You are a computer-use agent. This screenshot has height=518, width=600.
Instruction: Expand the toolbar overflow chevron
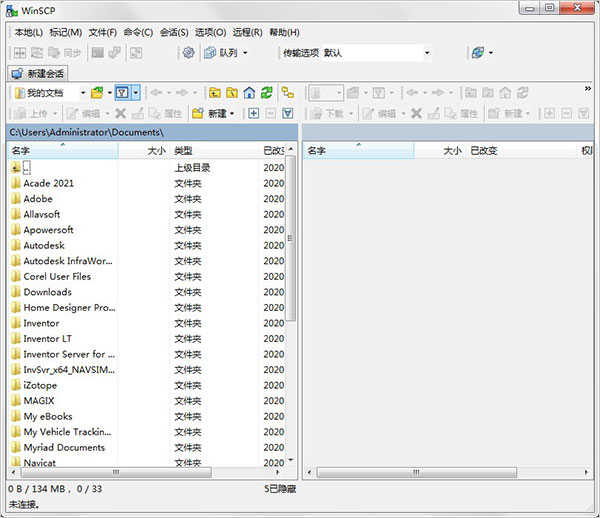click(588, 88)
